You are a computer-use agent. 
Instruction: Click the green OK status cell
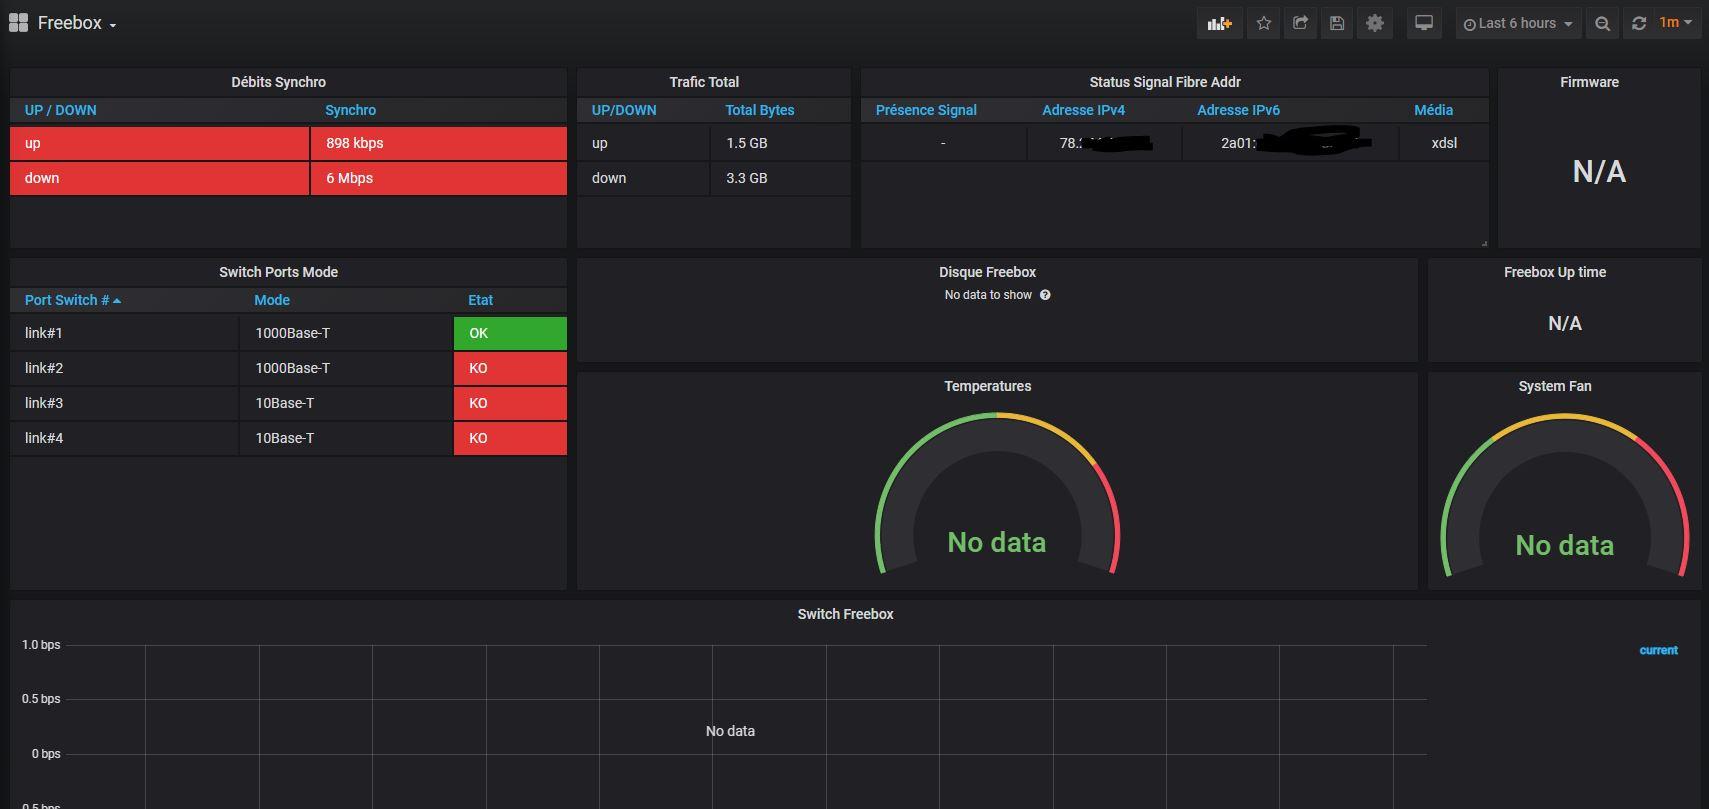coord(510,333)
